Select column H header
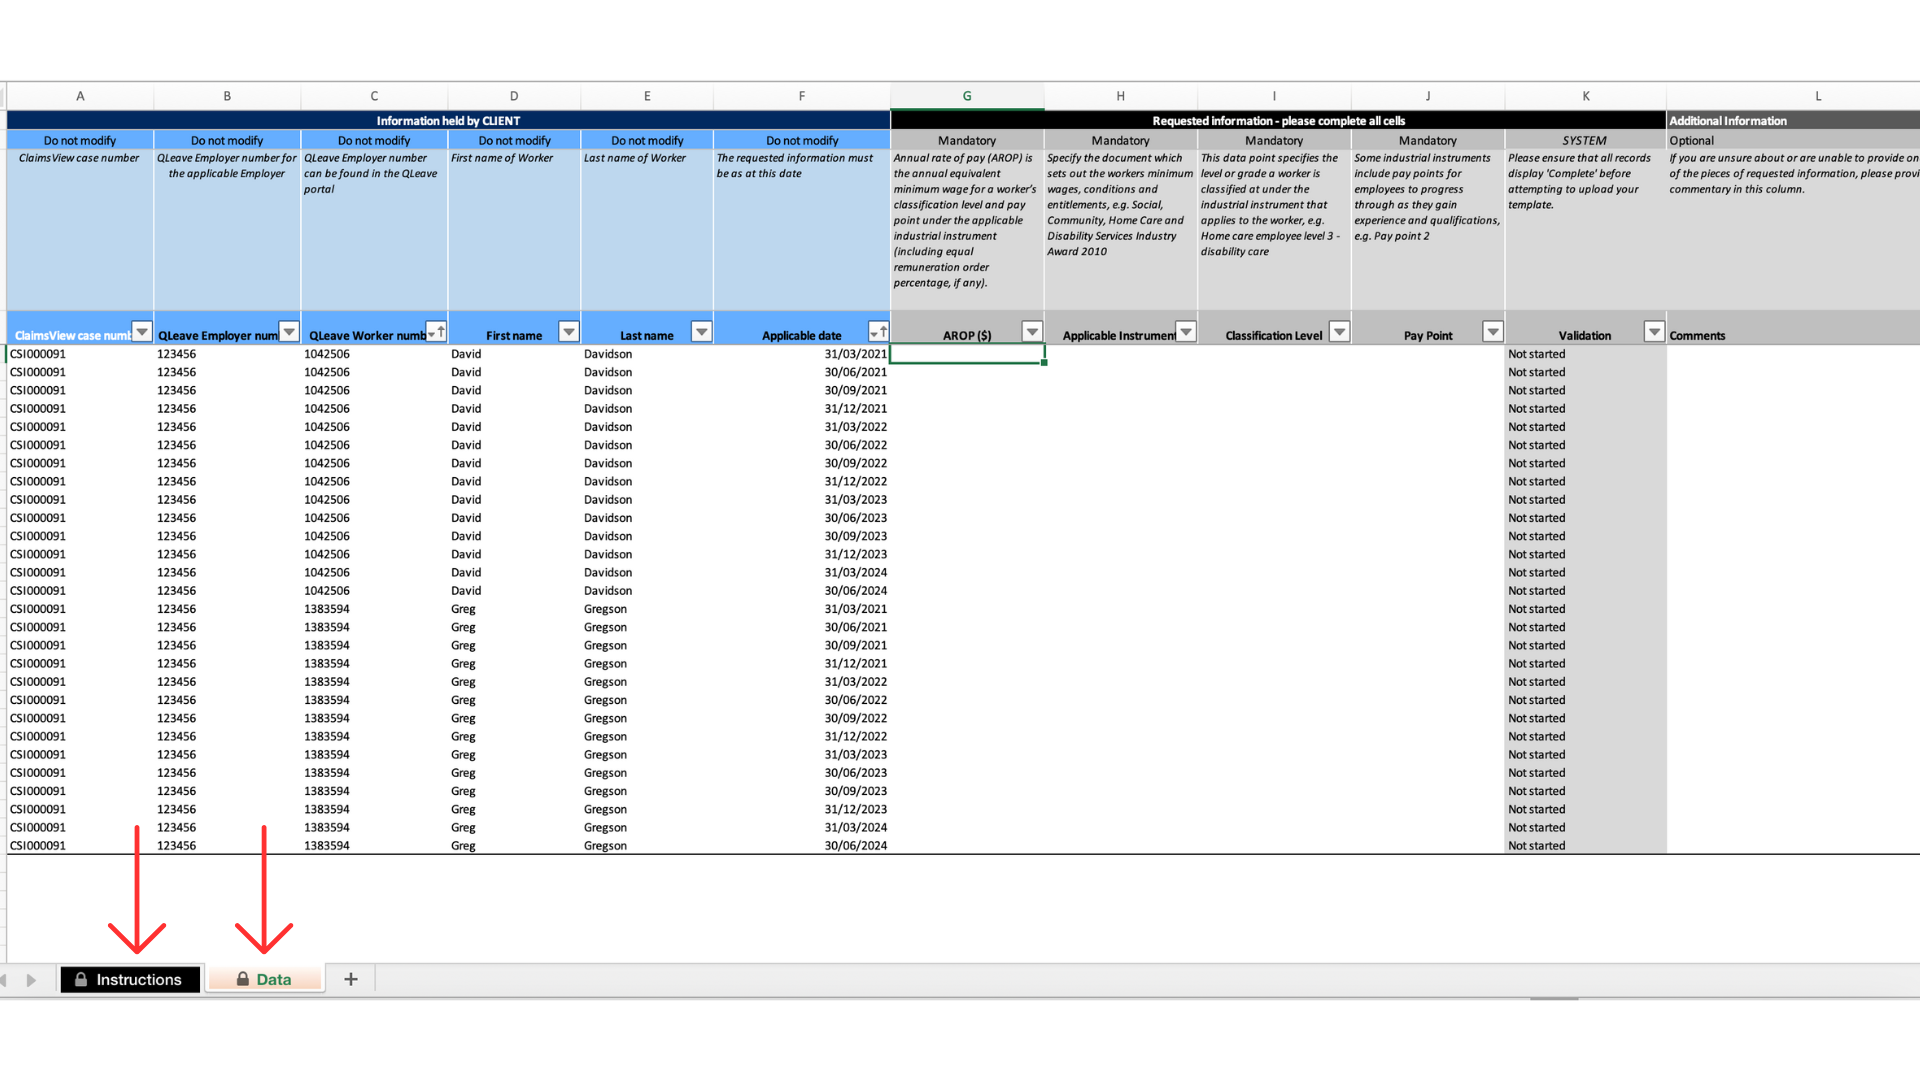Image resolution: width=1920 pixels, height=1080 pixels. 1121,97
